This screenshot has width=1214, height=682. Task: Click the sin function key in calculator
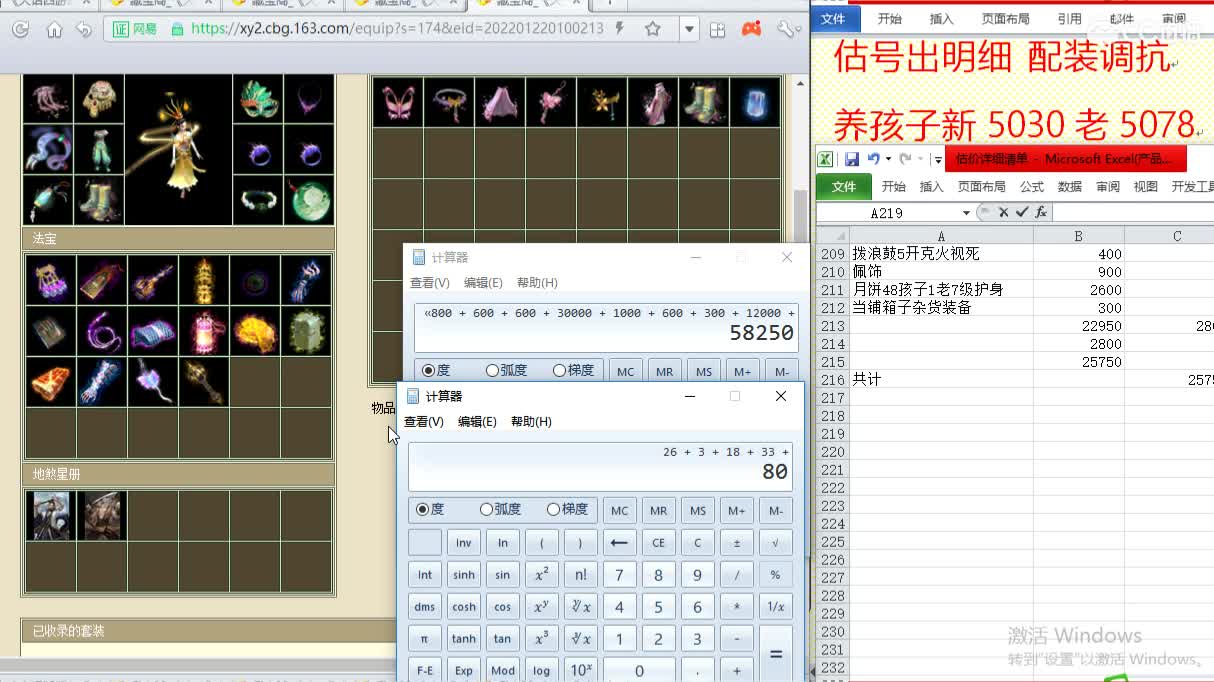[x=503, y=575]
